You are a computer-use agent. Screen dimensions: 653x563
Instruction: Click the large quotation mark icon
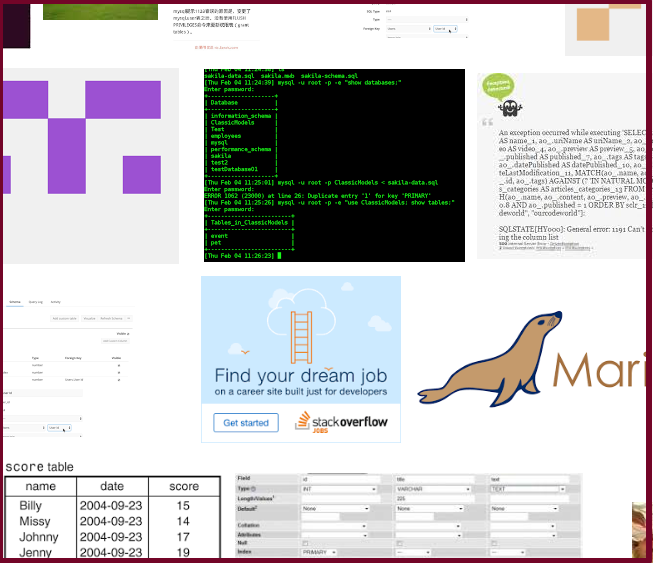point(488,123)
